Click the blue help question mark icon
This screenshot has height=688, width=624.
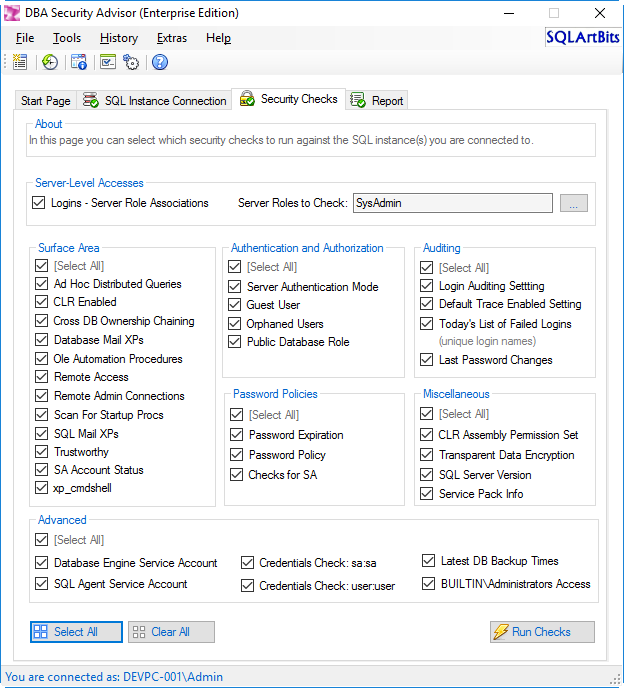coord(160,62)
